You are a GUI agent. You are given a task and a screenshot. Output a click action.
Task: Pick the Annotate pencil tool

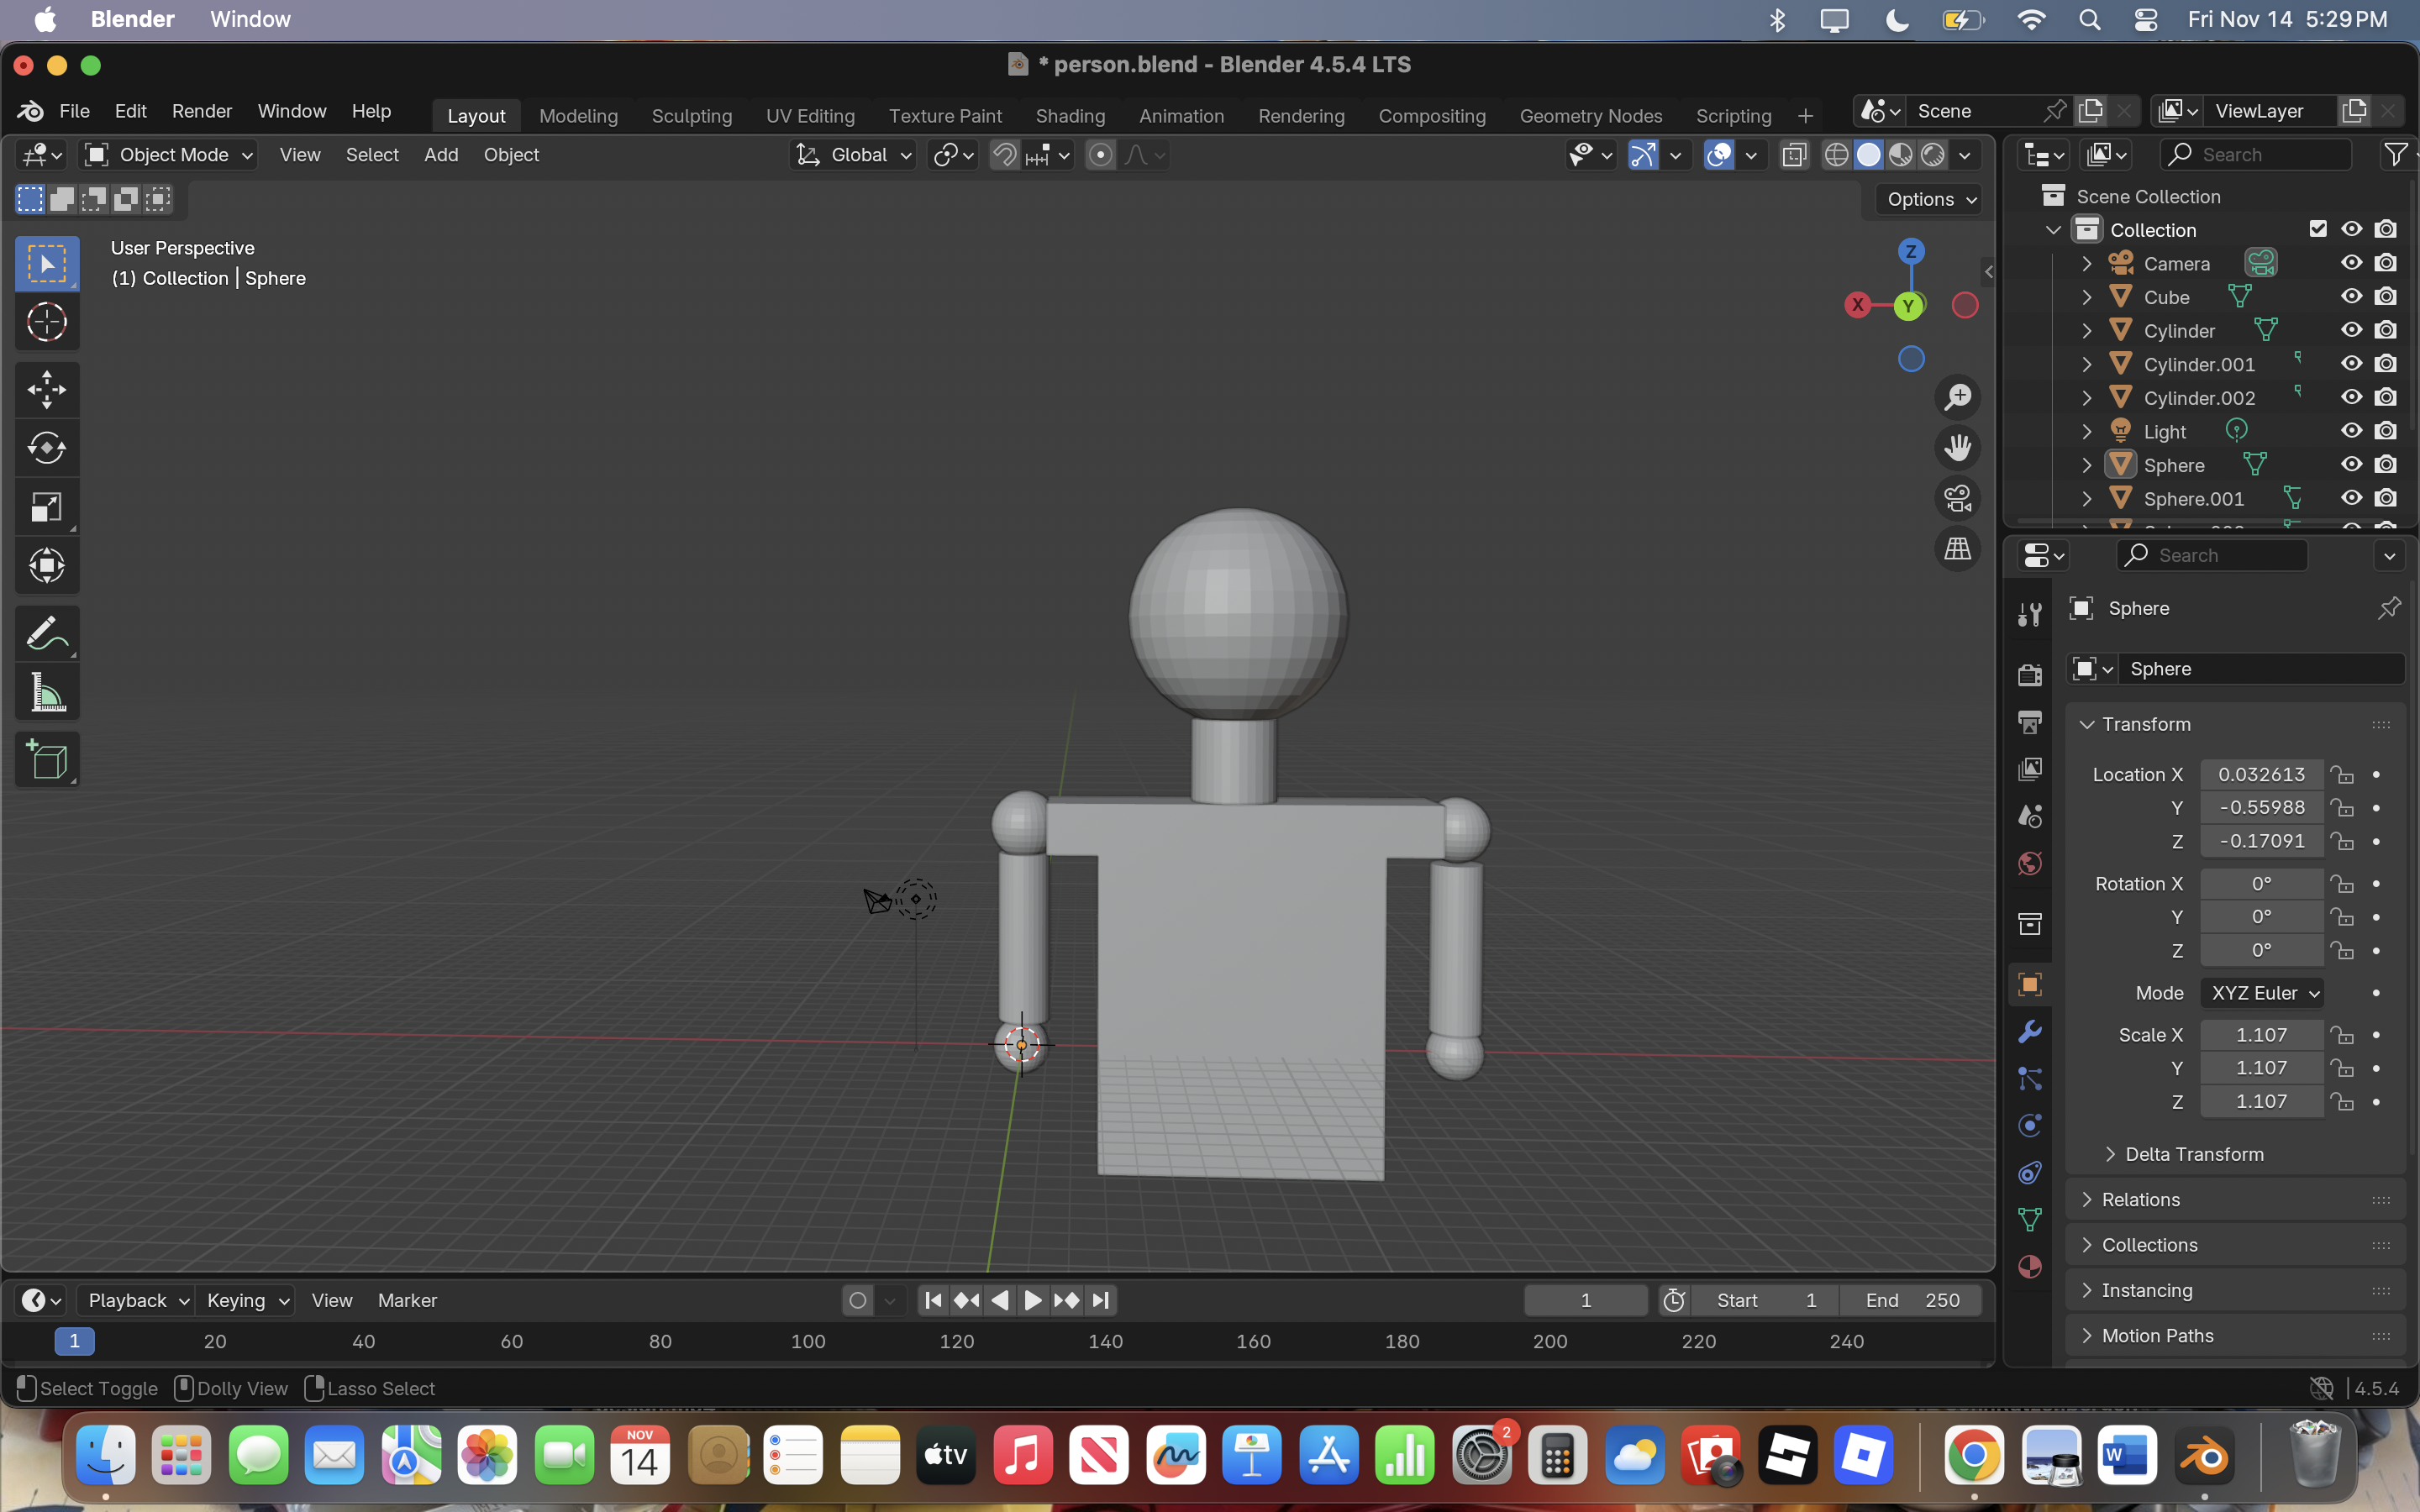click(x=46, y=633)
